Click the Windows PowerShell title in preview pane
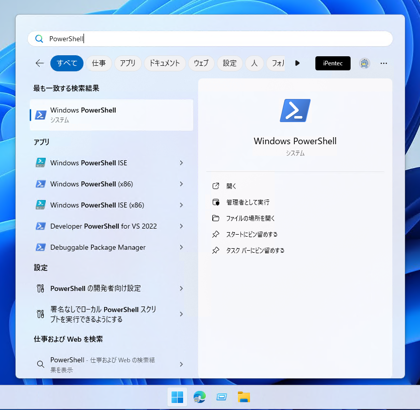 point(295,141)
